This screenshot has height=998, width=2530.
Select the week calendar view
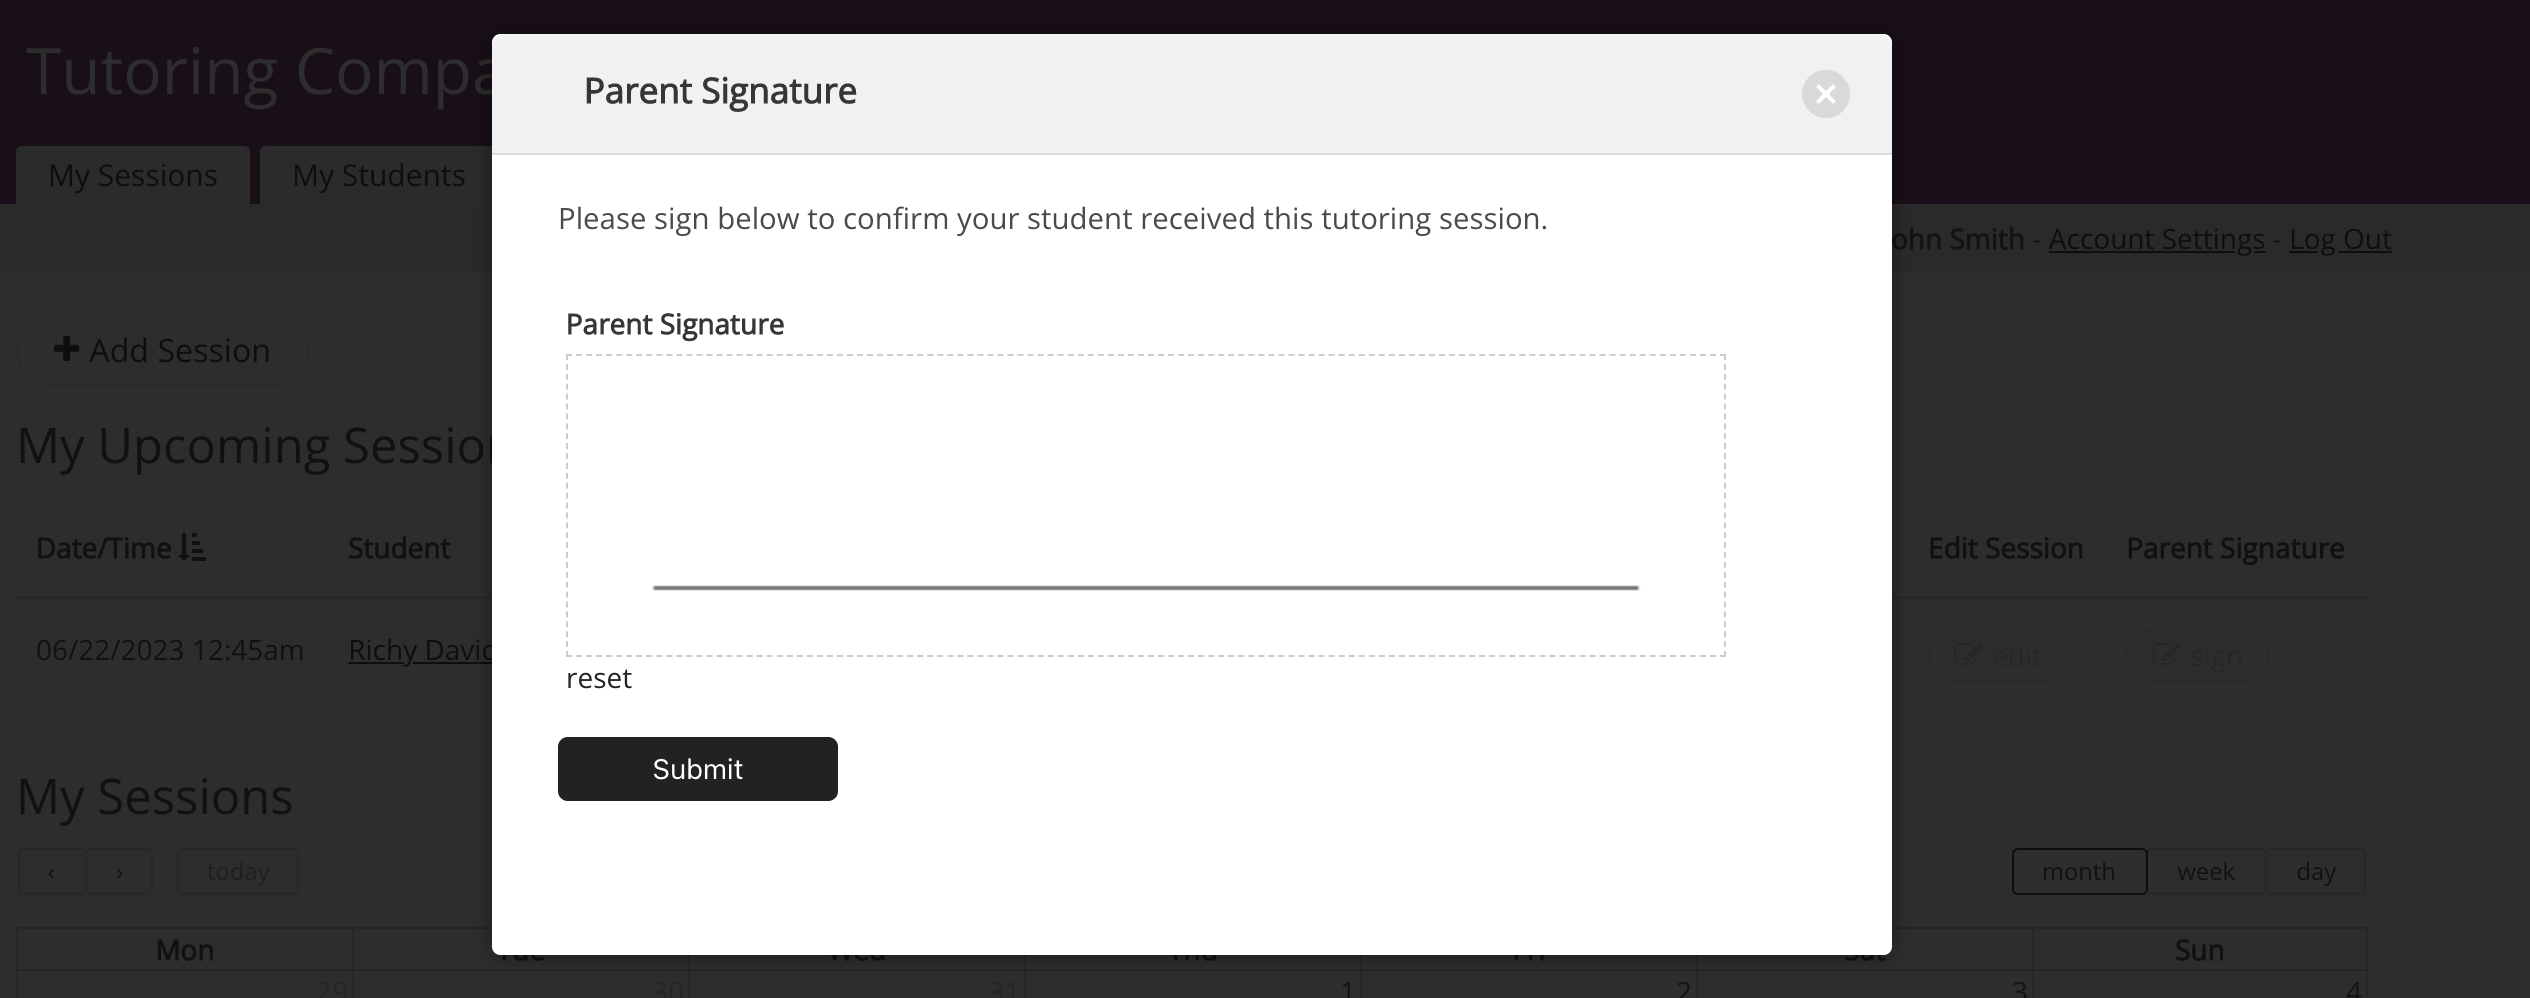(2205, 872)
